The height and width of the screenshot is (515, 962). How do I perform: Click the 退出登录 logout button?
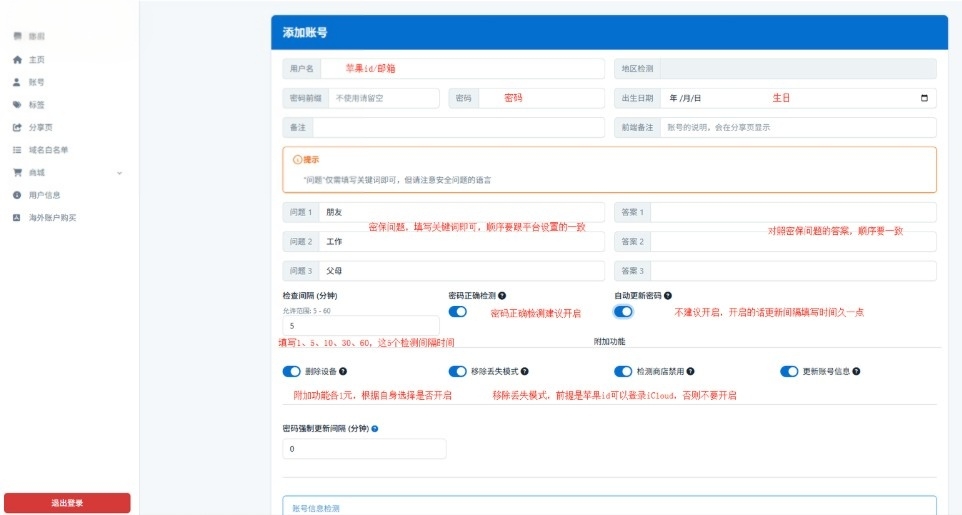pos(67,503)
